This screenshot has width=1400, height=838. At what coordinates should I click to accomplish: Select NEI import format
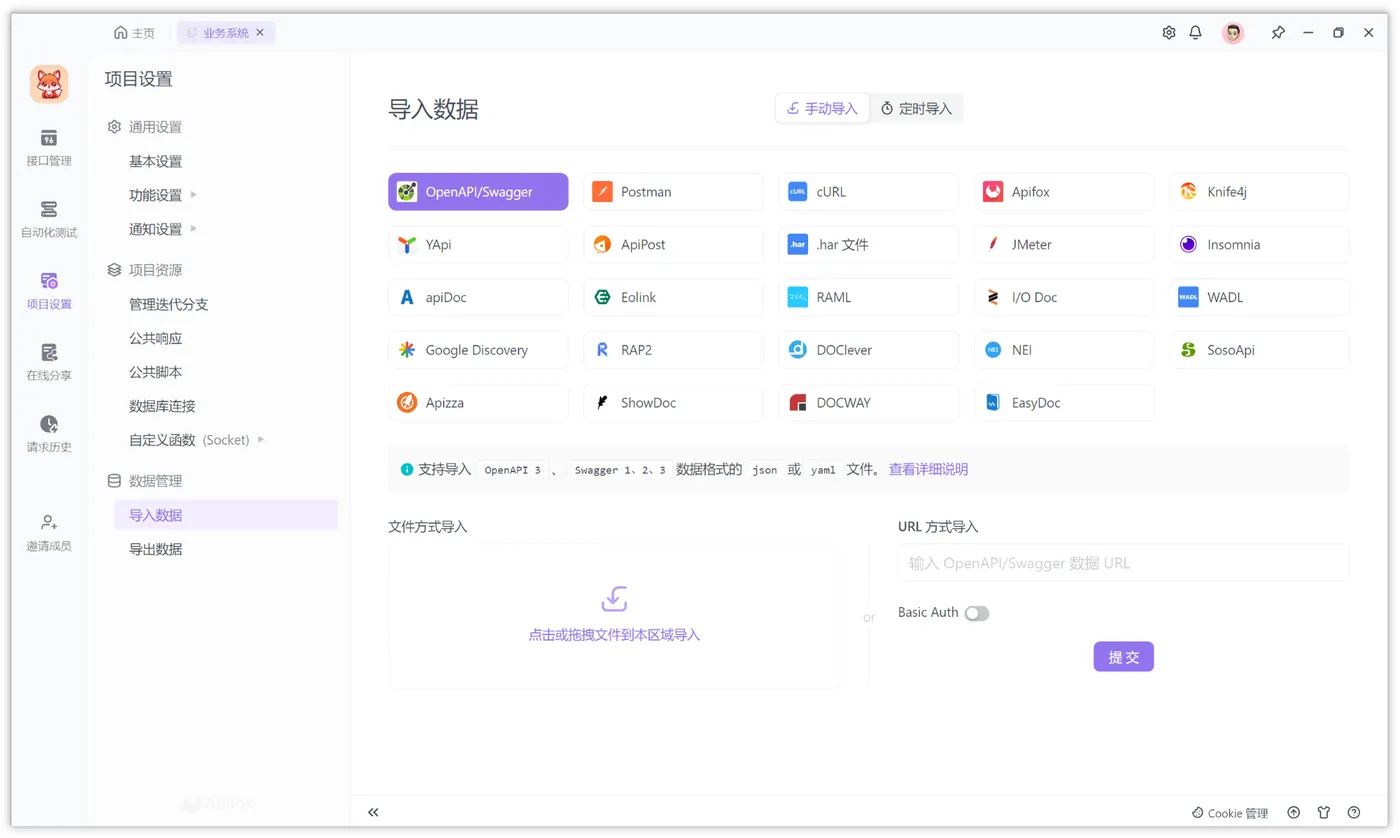click(1064, 350)
